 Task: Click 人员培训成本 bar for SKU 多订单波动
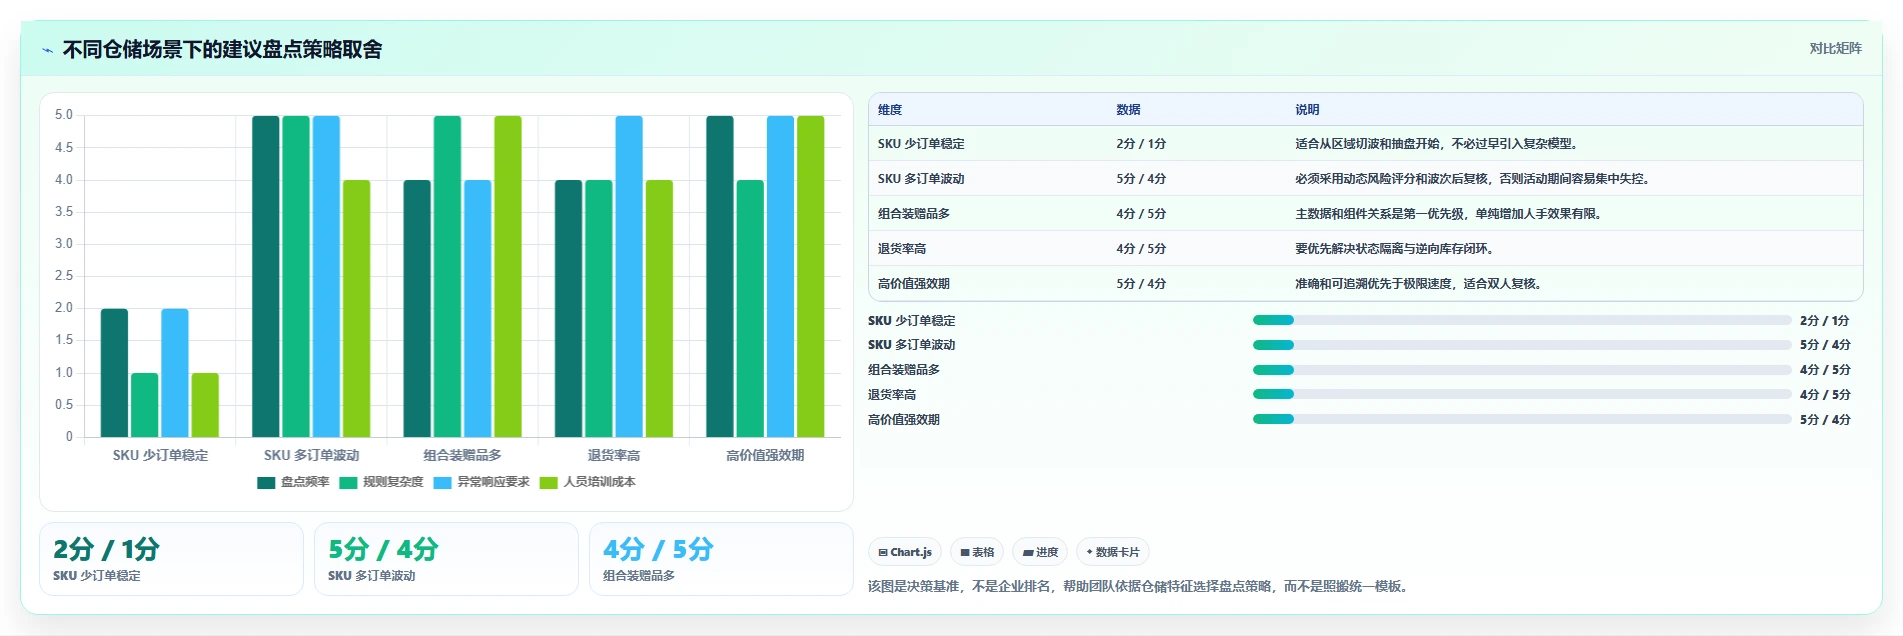pyautogui.click(x=357, y=309)
